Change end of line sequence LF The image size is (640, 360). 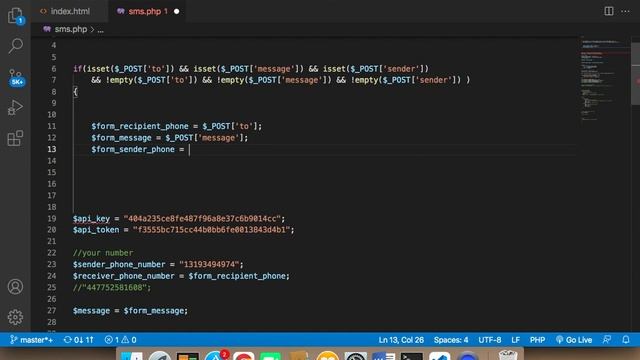tap(516, 340)
